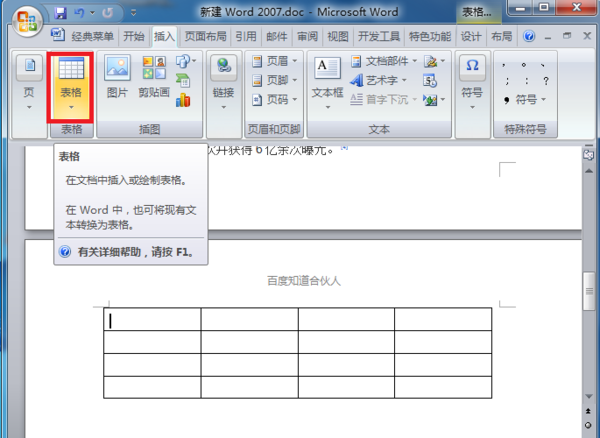
Task: Insert the Chinese period 。 symbol
Action: (524, 65)
